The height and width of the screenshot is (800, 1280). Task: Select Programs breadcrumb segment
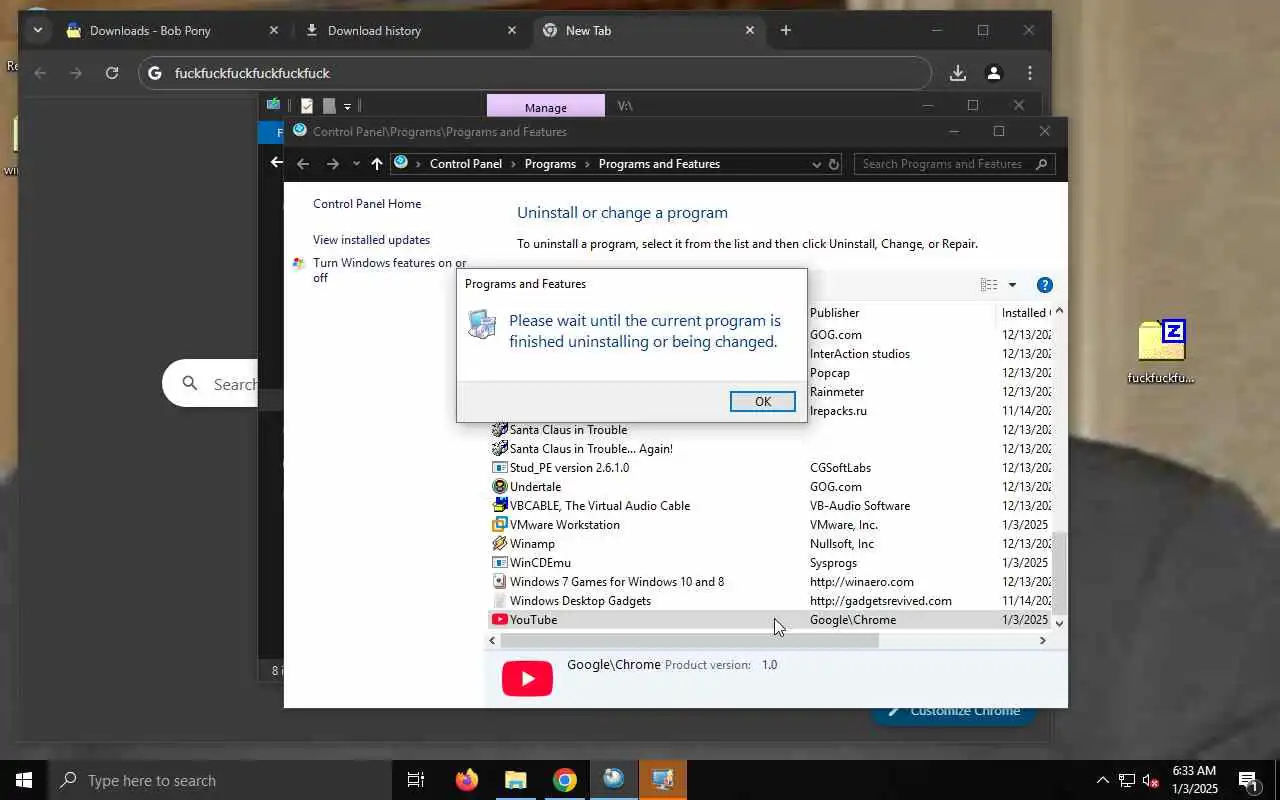point(550,164)
